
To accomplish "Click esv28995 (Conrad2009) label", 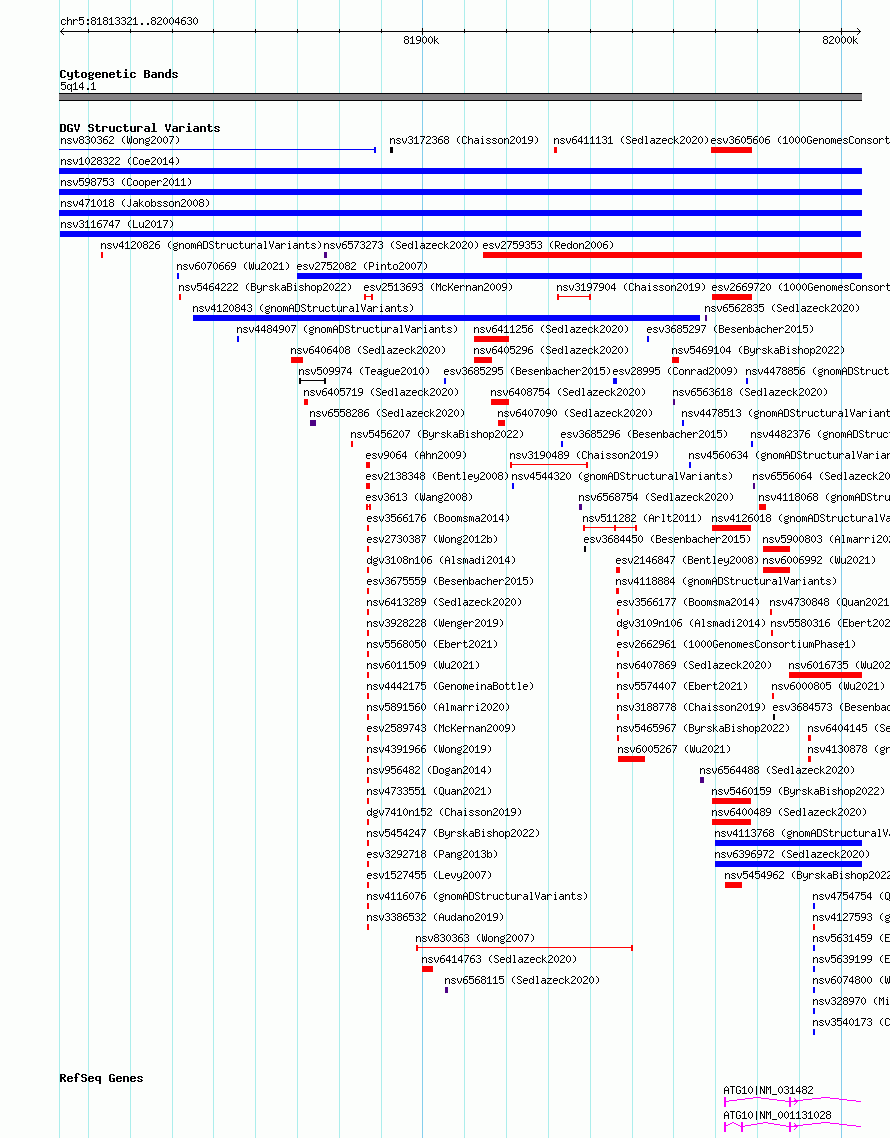I will pyautogui.click(x=675, y=372).
